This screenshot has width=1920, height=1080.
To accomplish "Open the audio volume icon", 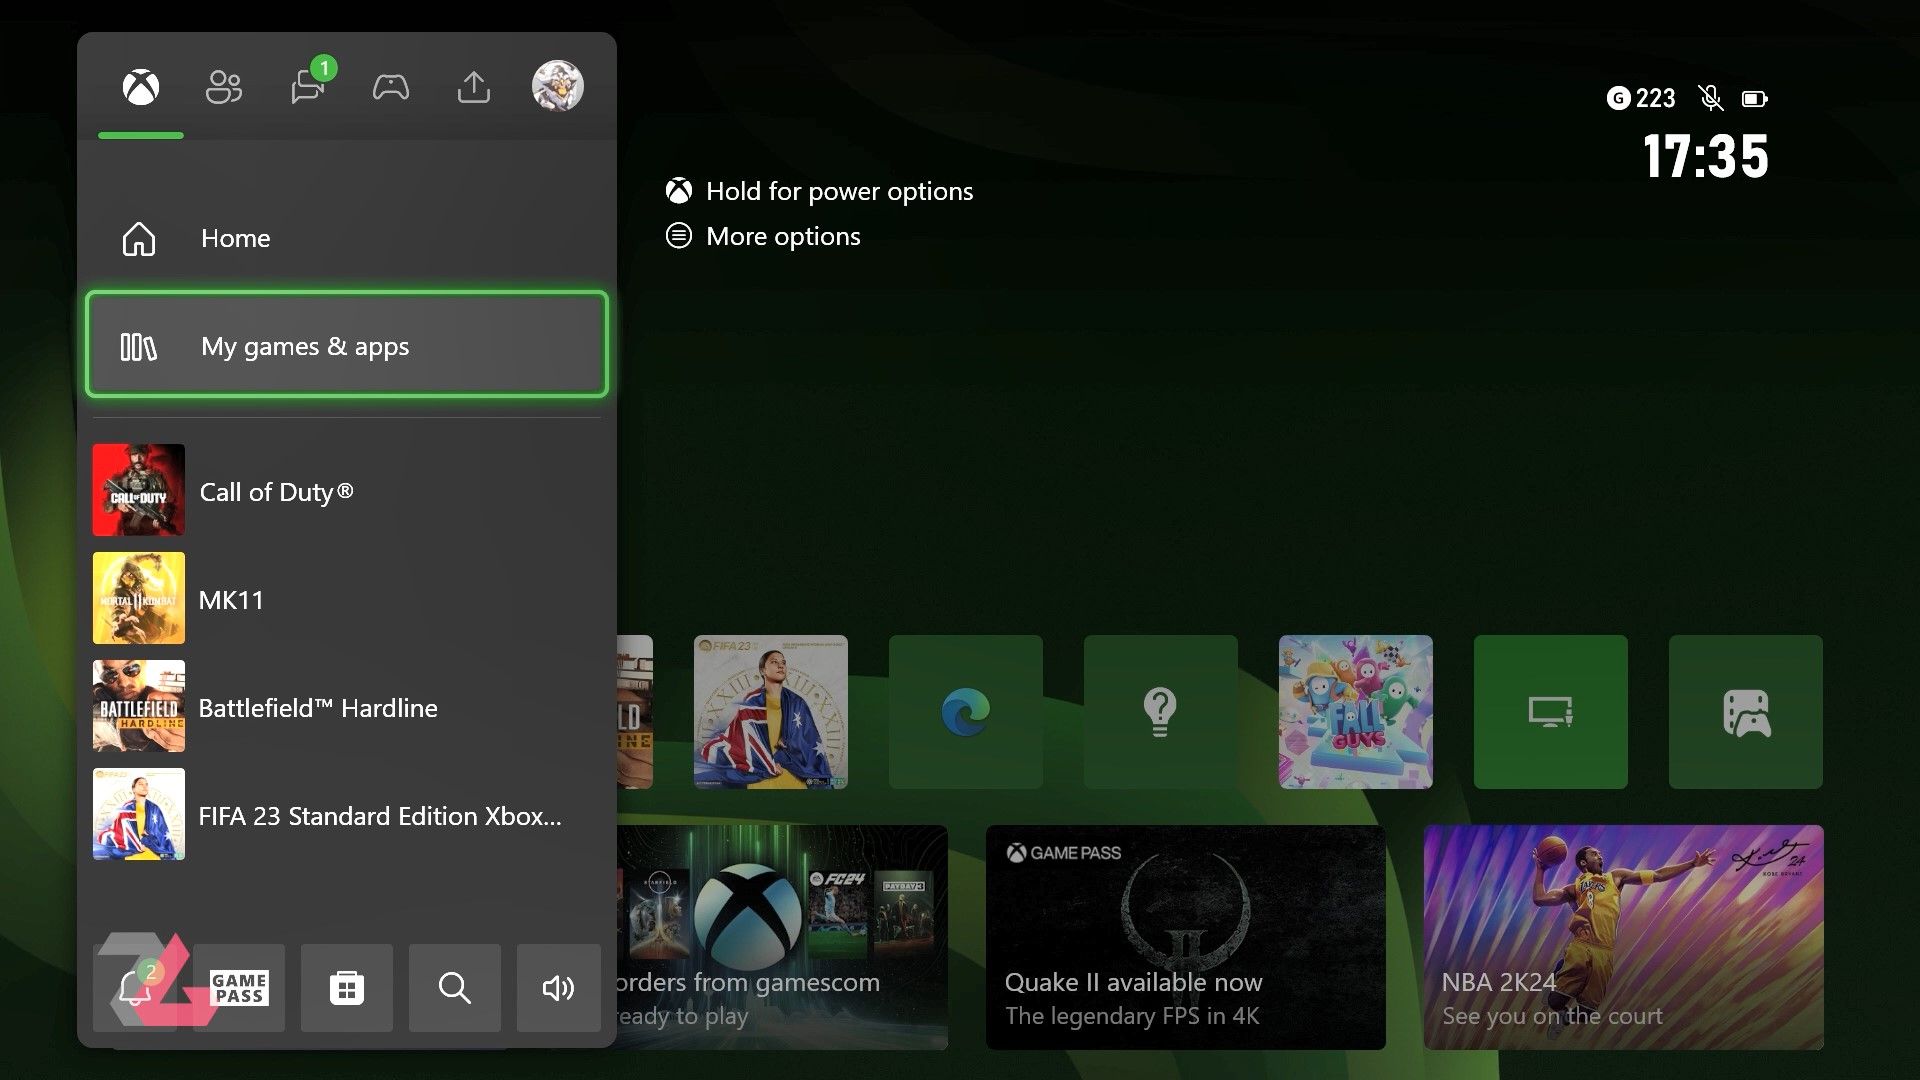I will (558, 988).
